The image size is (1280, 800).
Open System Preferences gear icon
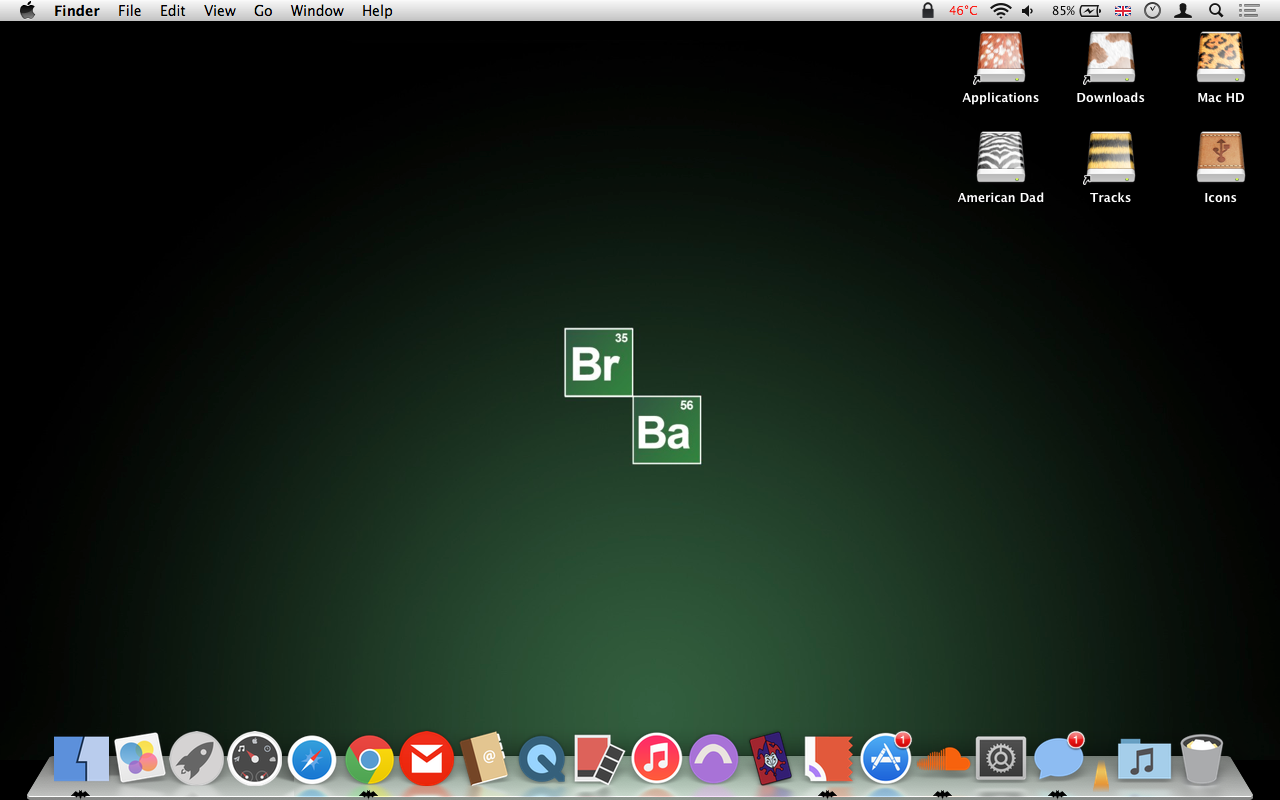[x=1001, y=760]
